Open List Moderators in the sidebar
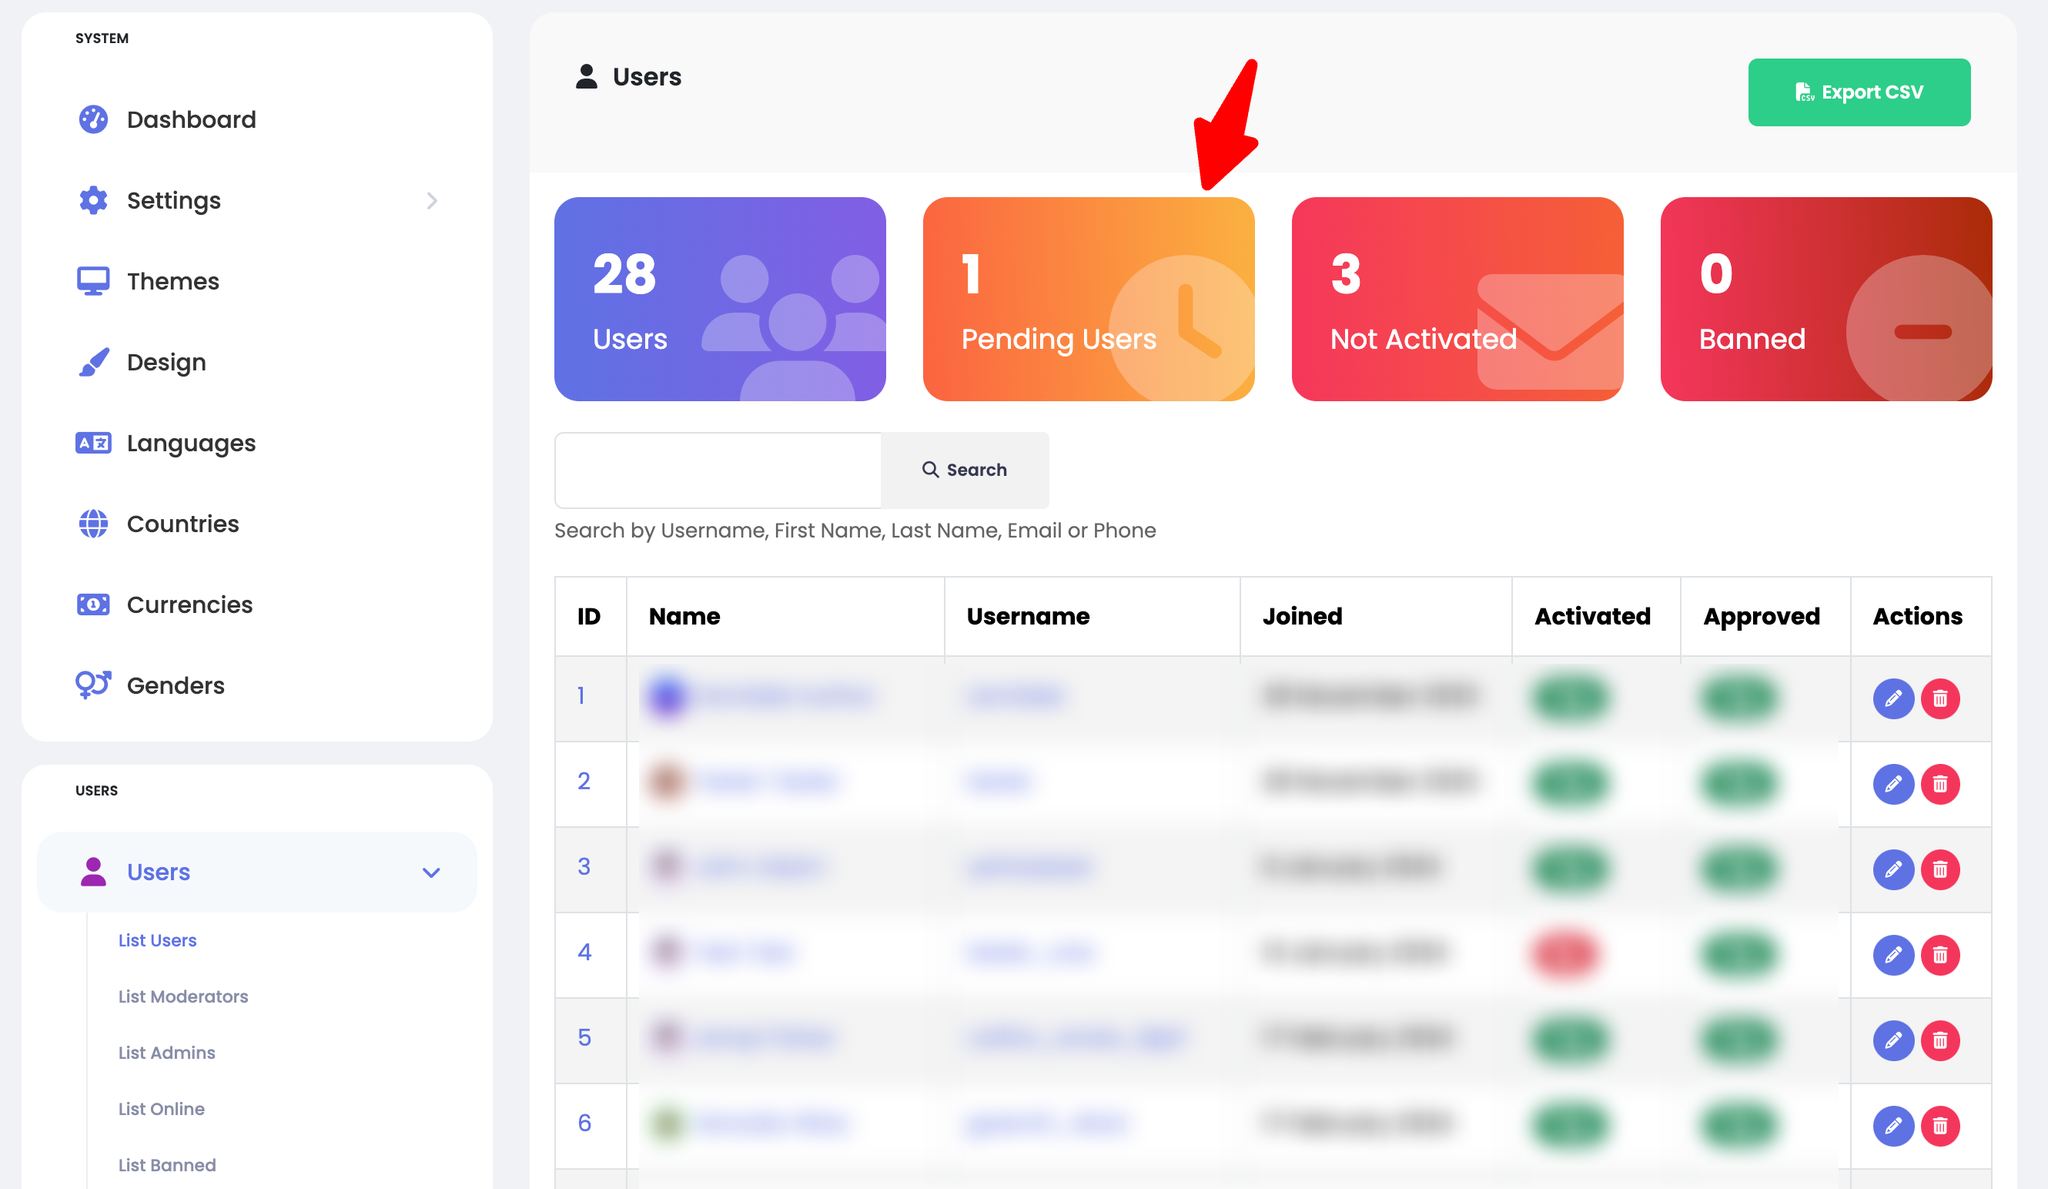Screen dimensions: 2048x1189 coord(183,996)
